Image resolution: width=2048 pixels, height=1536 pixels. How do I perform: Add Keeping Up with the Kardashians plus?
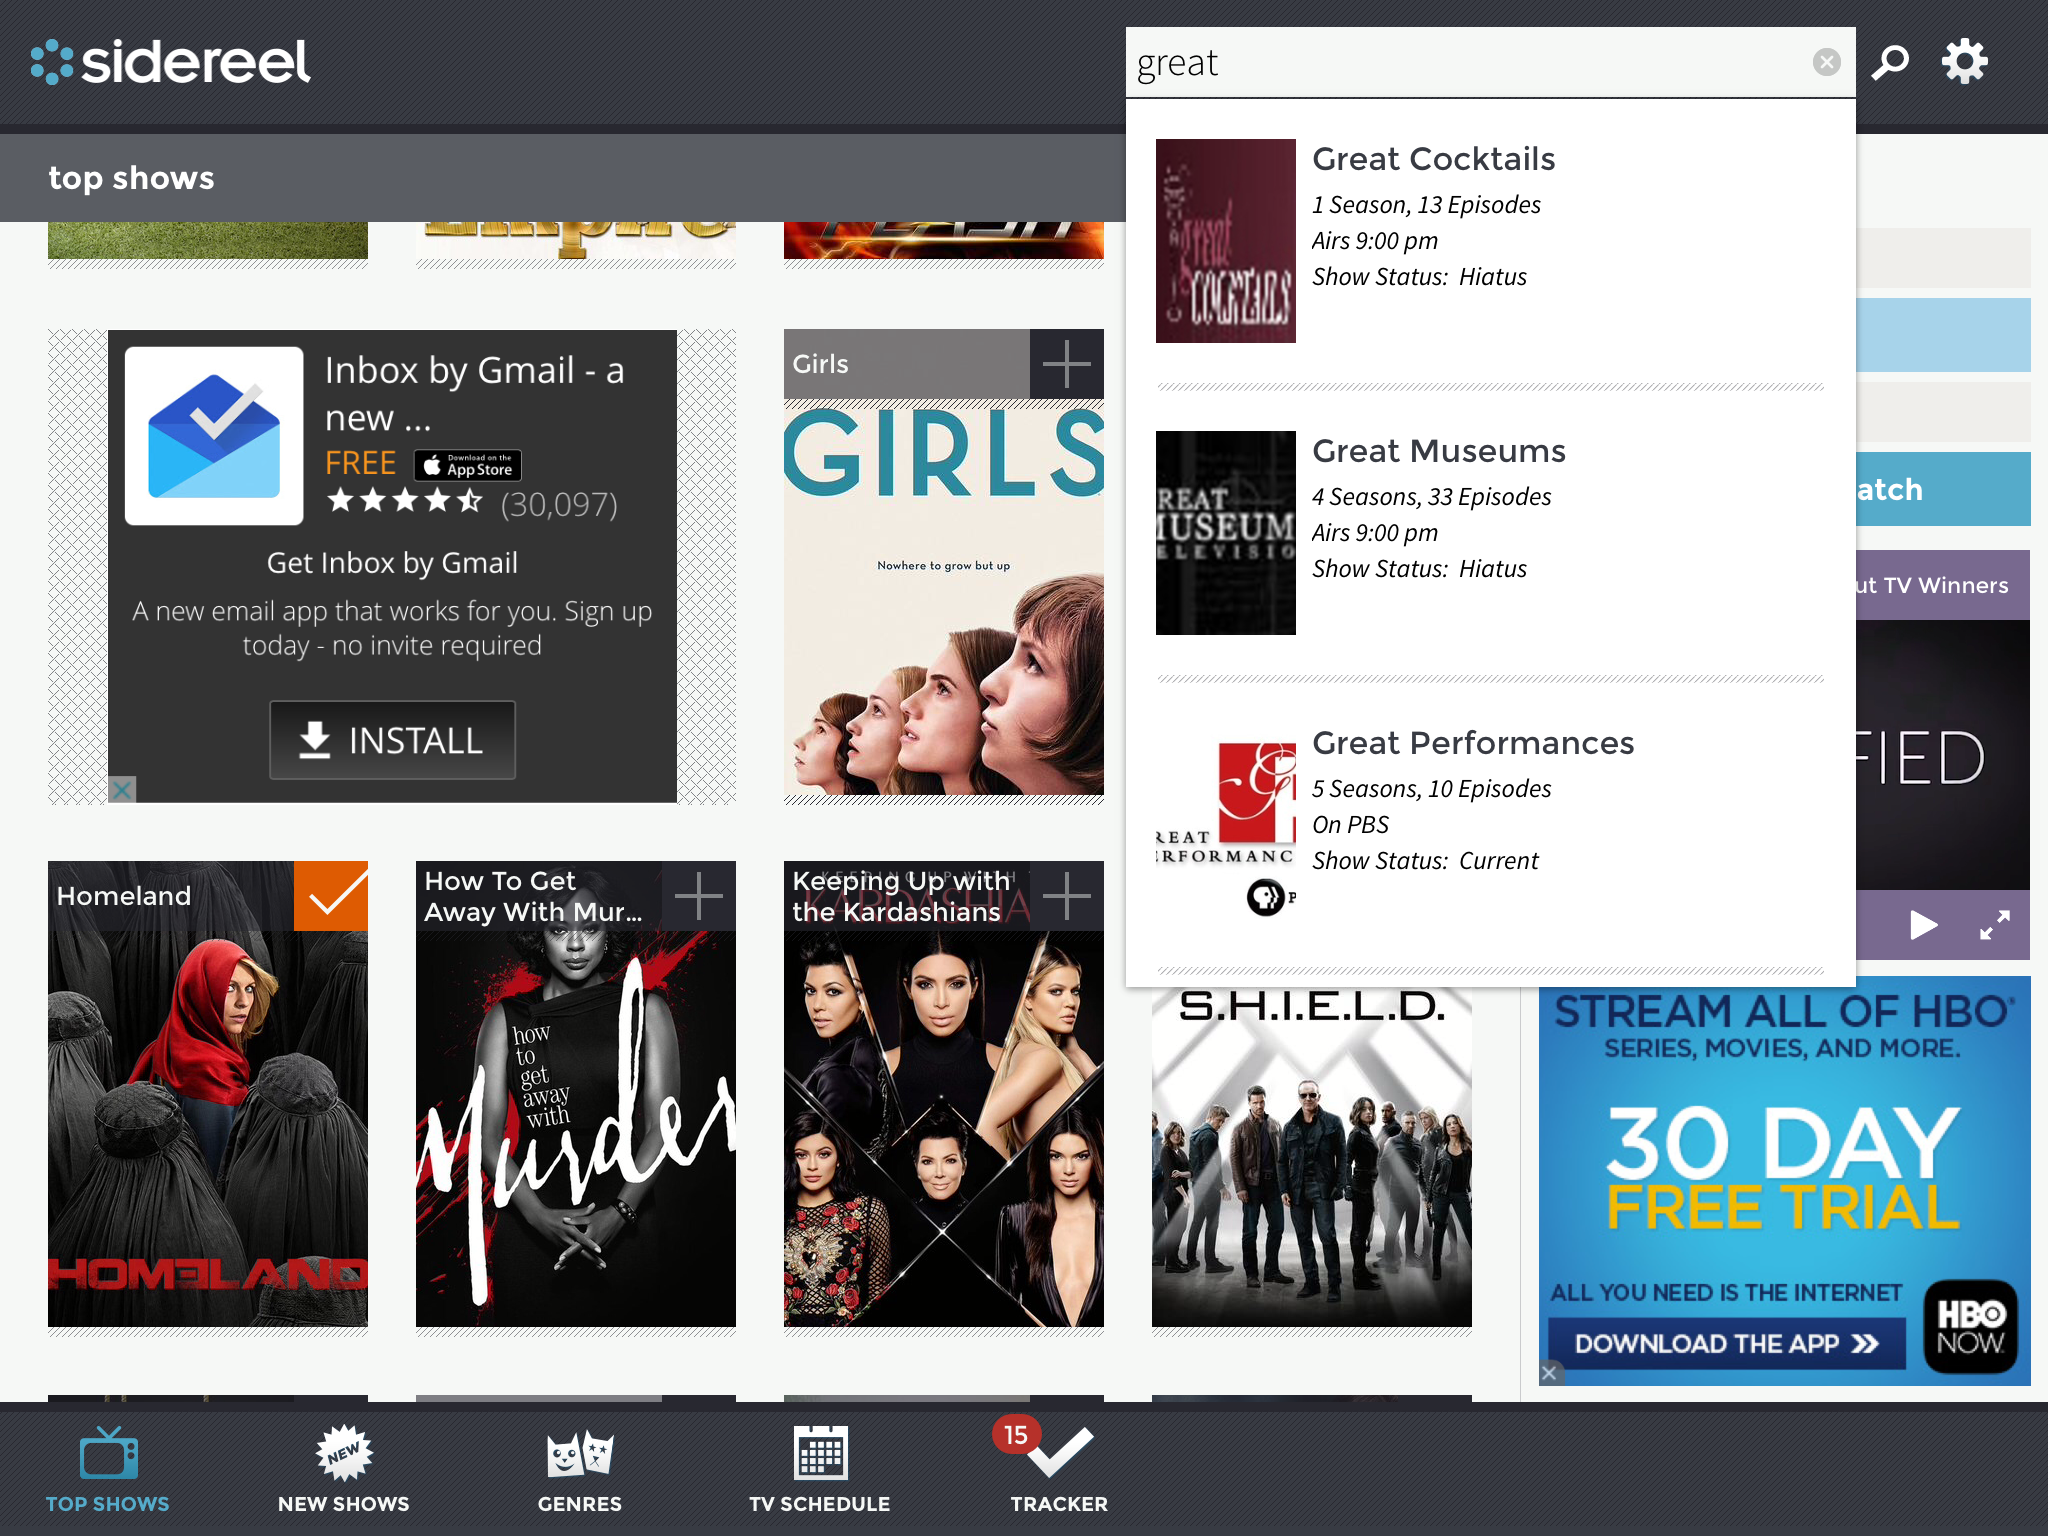[x=1067, y=896]
